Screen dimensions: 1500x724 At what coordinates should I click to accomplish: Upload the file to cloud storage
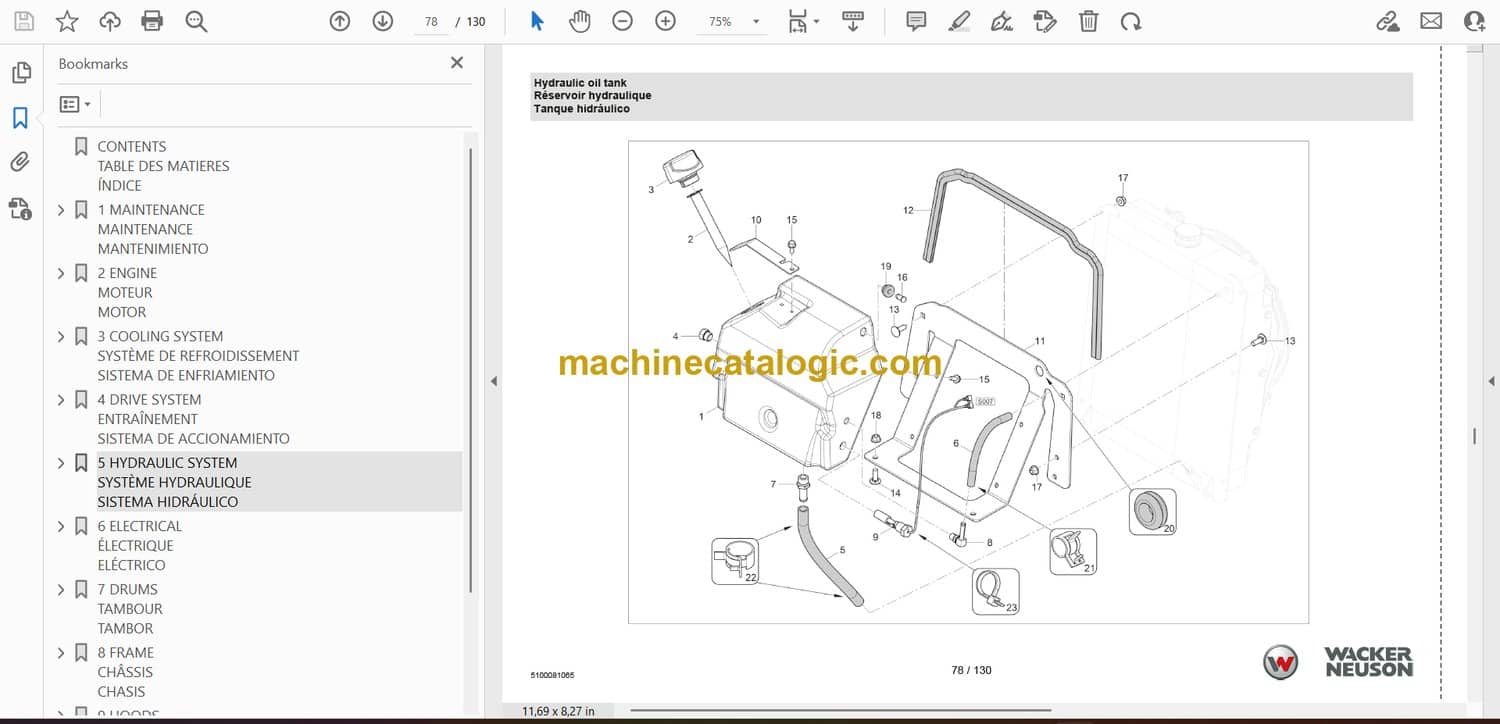tap(110, 21)
